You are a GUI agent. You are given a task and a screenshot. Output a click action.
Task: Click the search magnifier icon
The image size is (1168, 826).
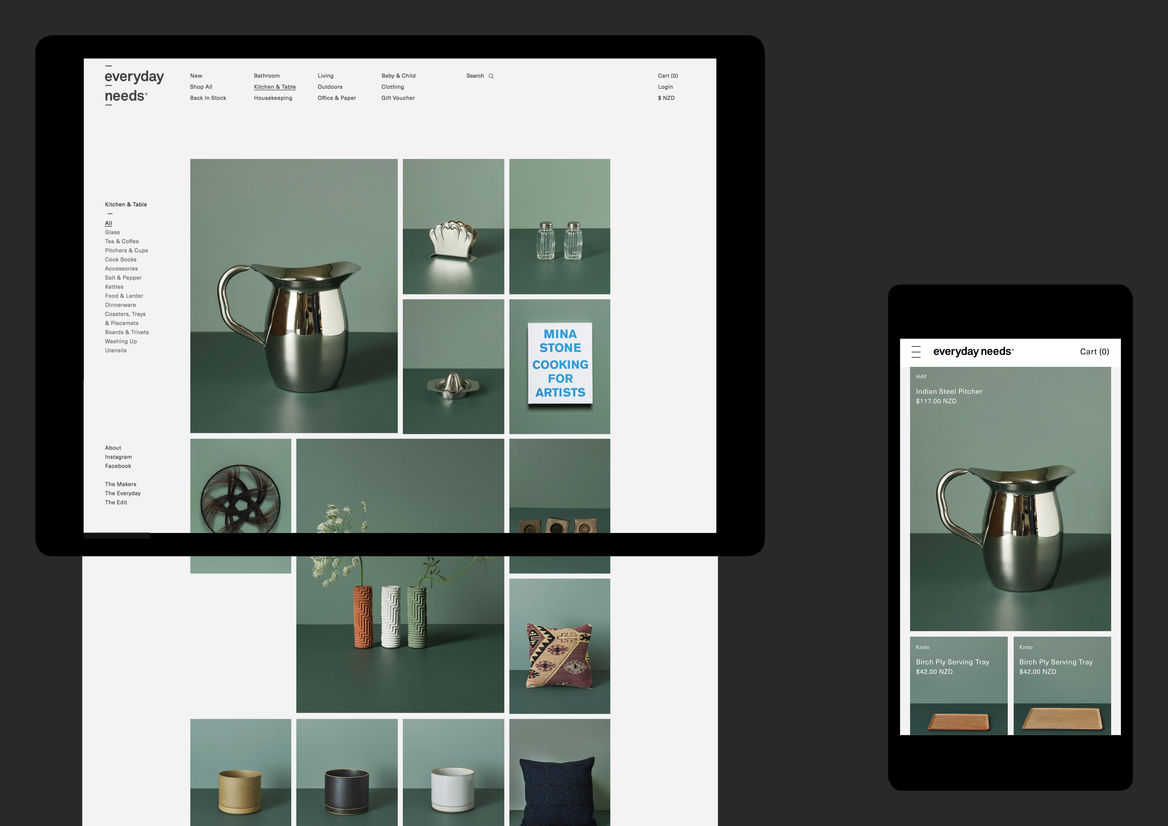click(491, 76)
